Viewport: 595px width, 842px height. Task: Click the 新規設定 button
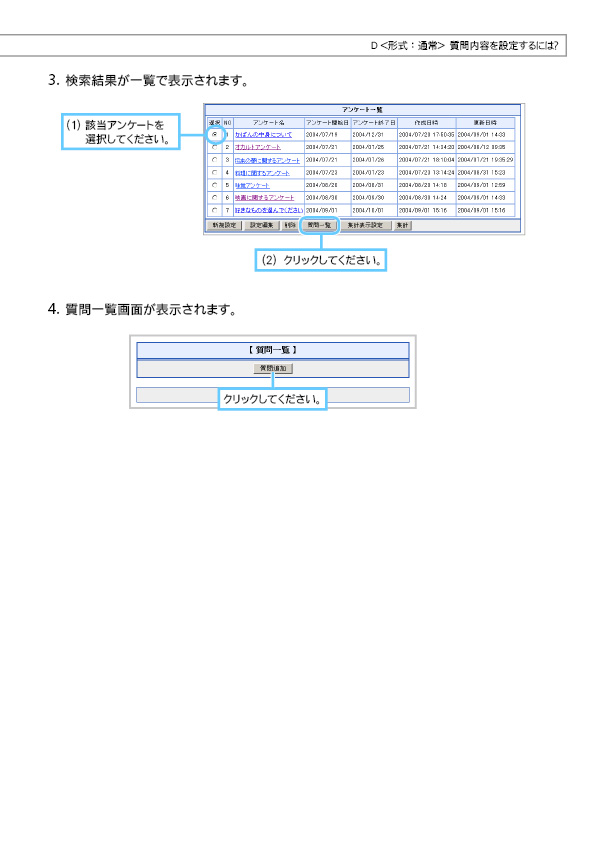point(224,226)
